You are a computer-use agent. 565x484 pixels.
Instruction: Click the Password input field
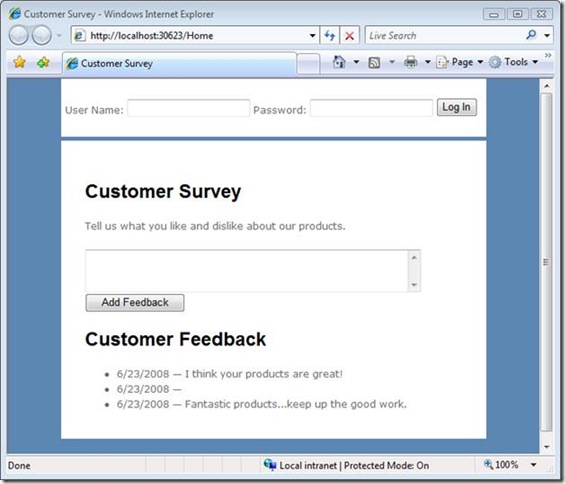pyautogui.click(x=371, y=108)
